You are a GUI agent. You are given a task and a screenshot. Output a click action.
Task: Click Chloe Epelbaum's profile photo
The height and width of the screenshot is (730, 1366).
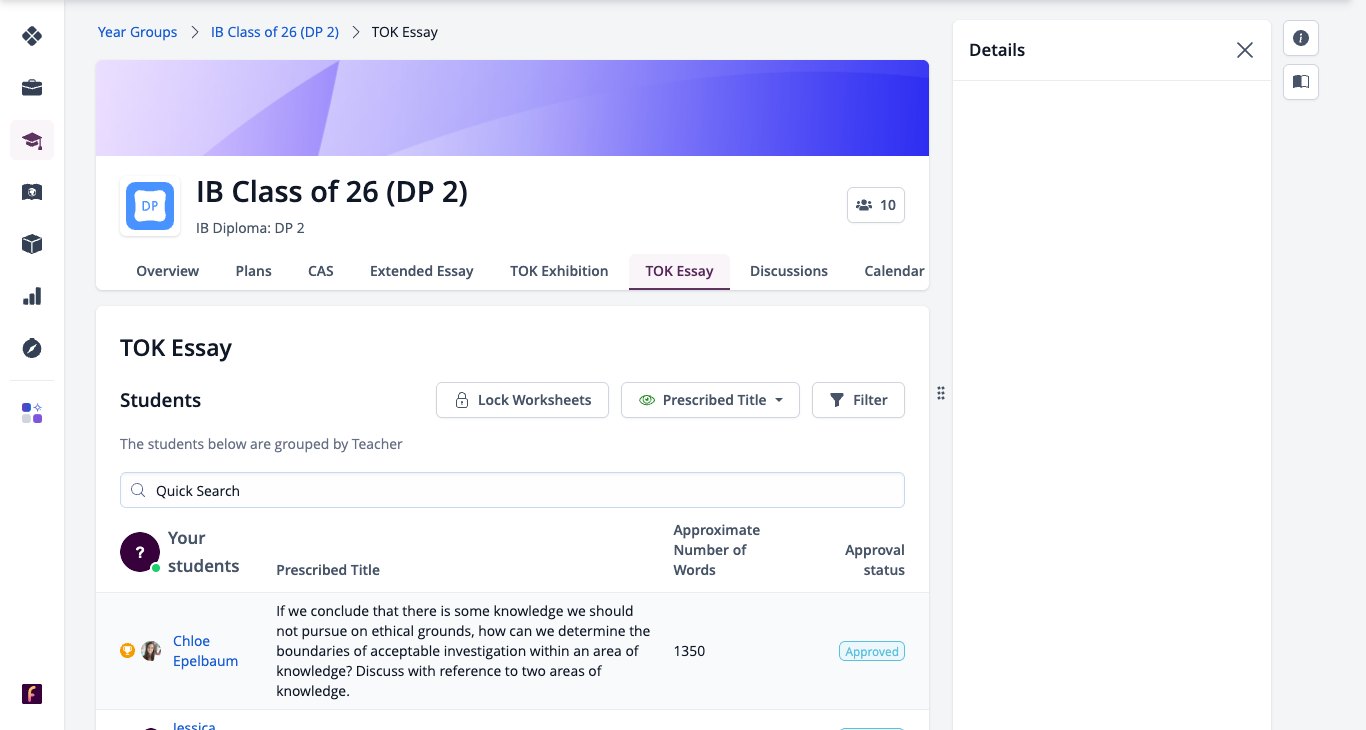pyautogui.click(x=151, y=651)
